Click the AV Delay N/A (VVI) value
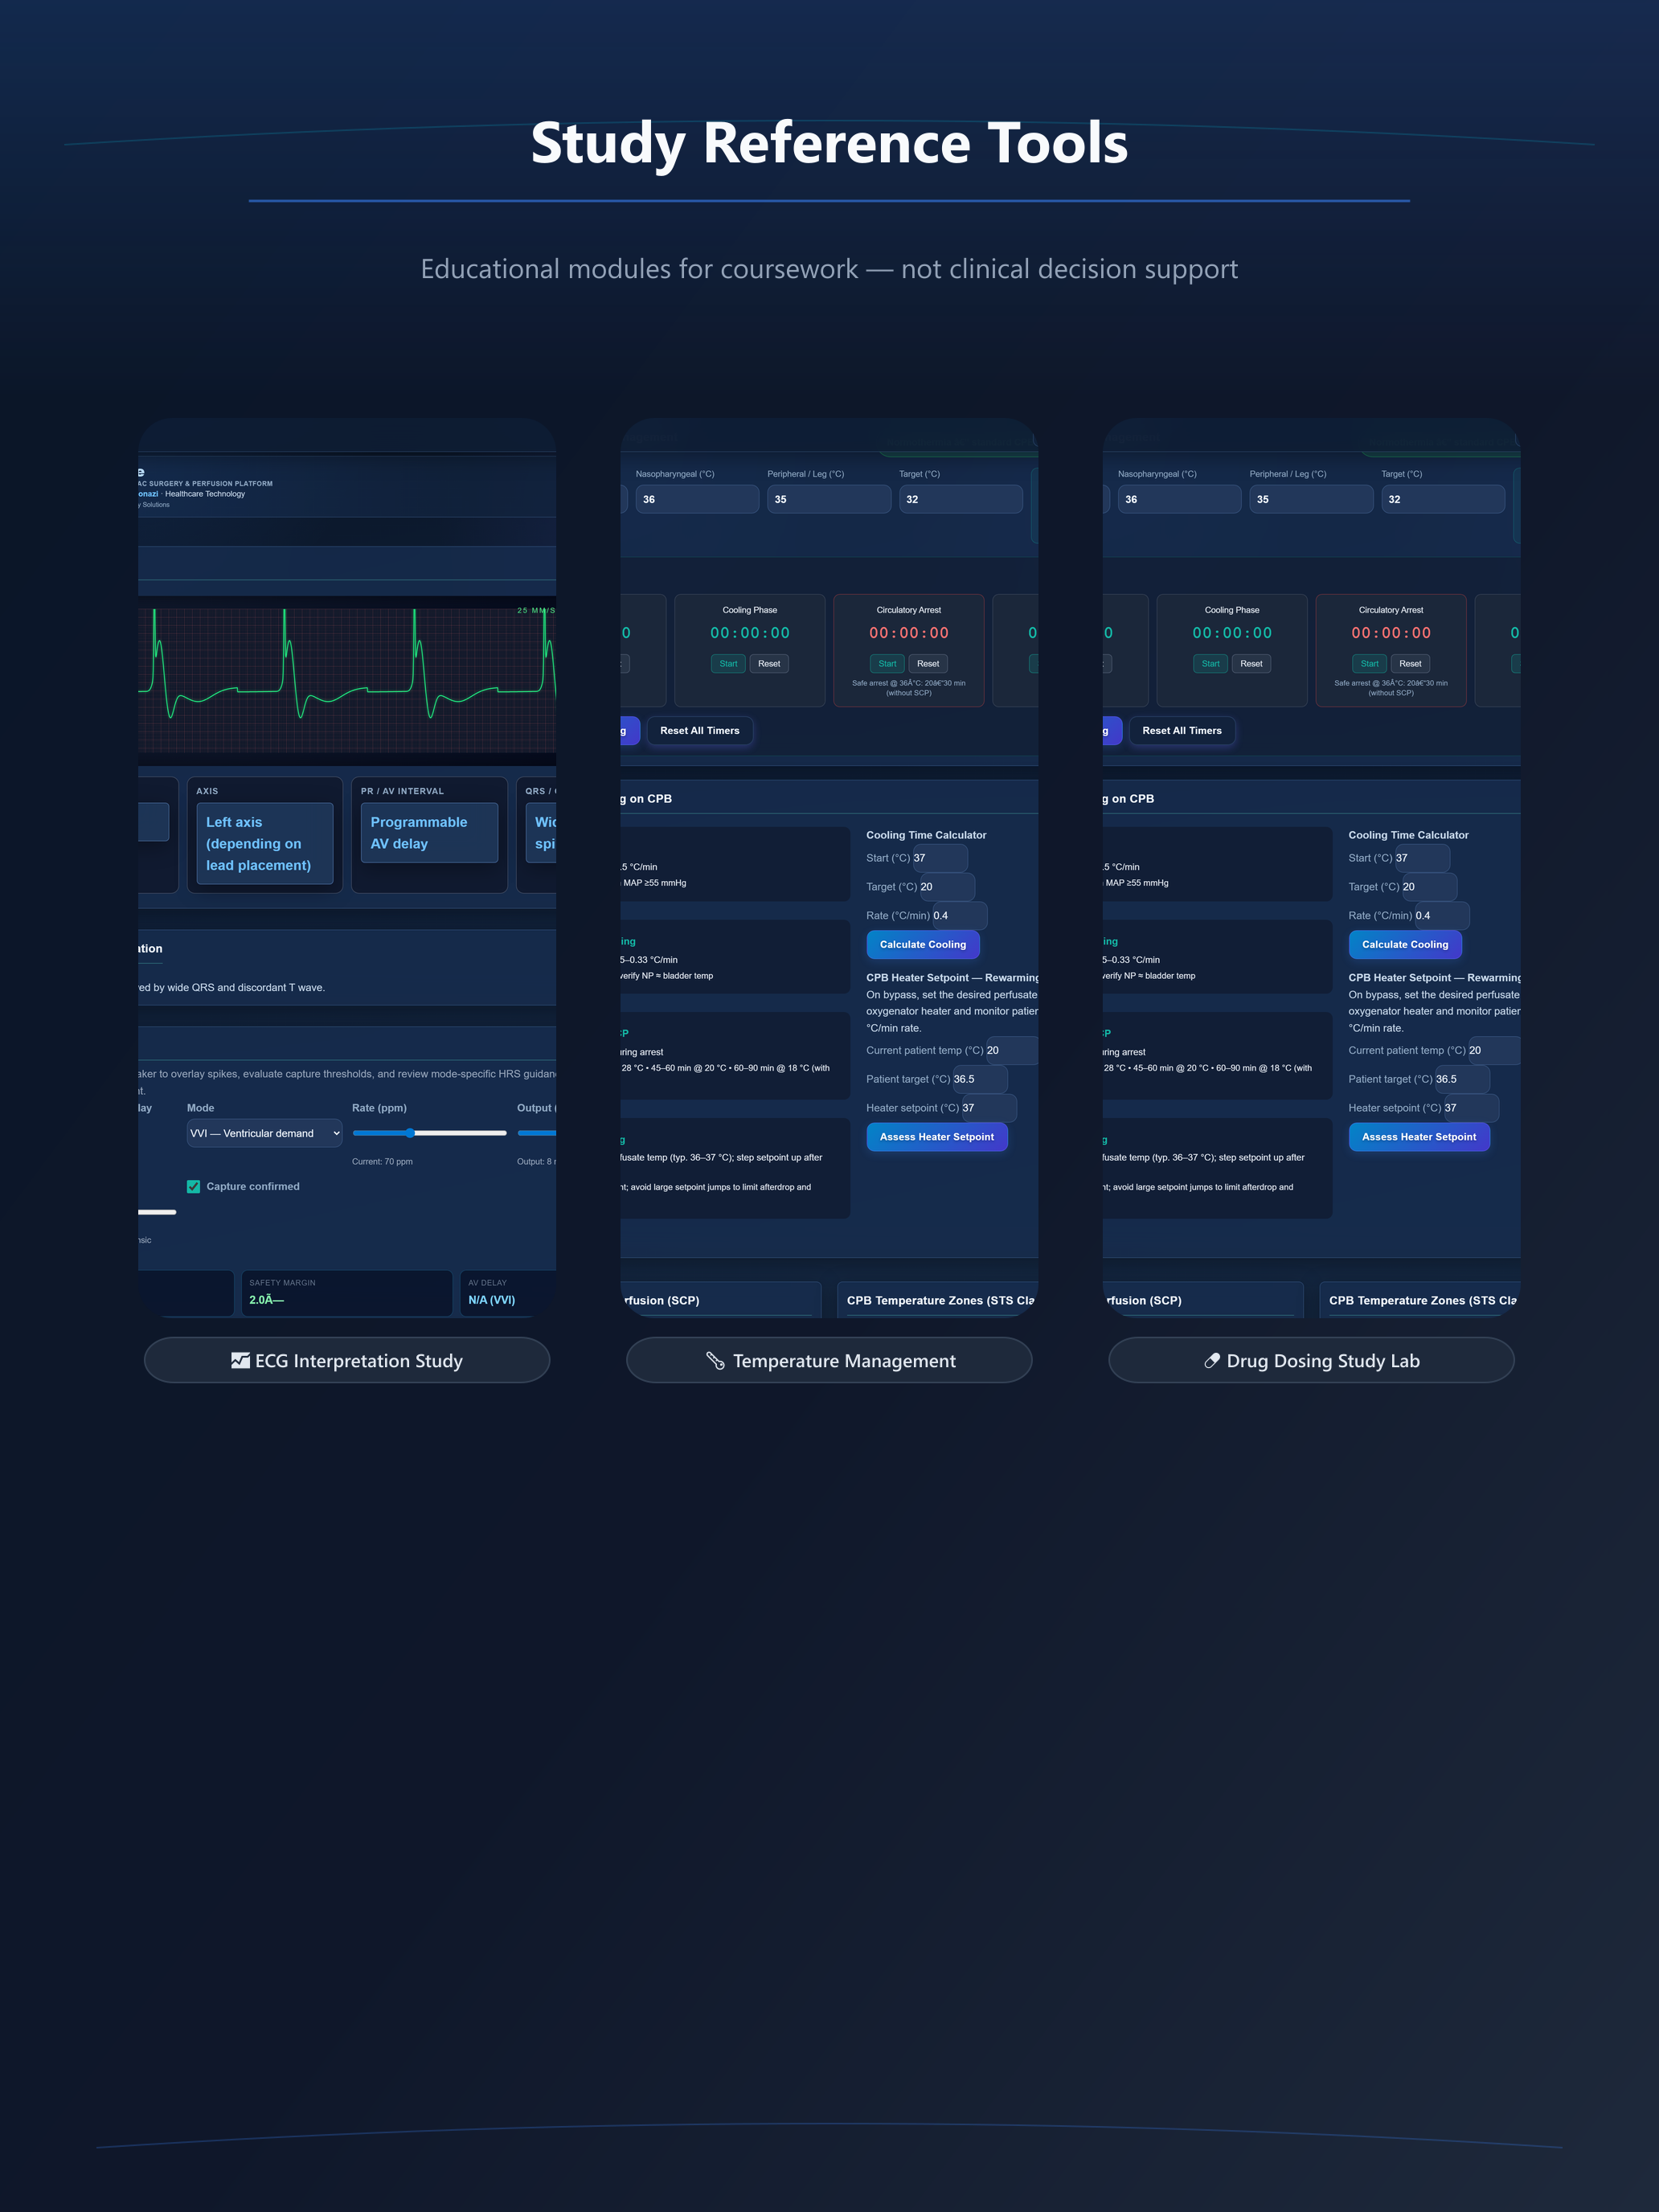The width and height of the screenshot is (1659, 2212). 492,1299
